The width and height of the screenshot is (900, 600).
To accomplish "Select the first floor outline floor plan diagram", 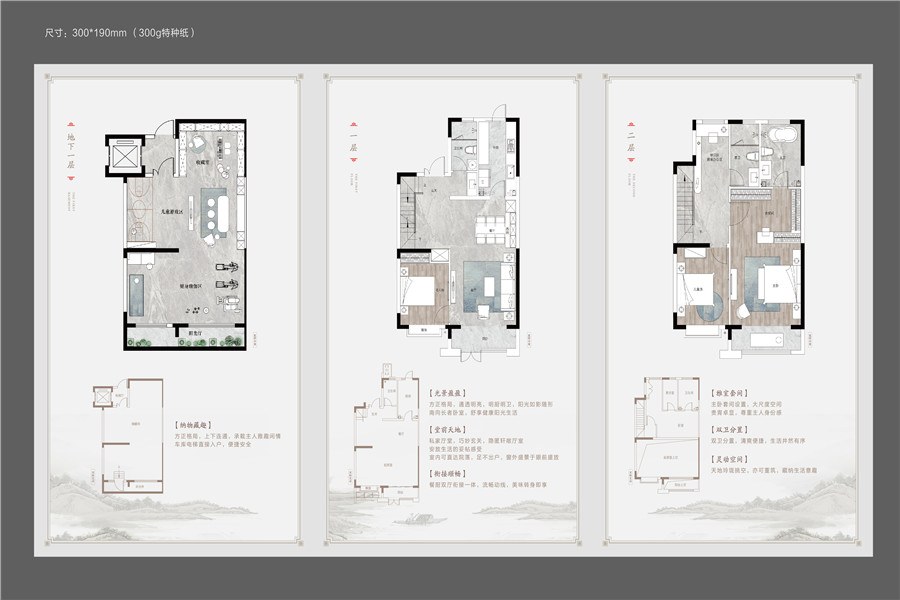I will click(387, 433).
